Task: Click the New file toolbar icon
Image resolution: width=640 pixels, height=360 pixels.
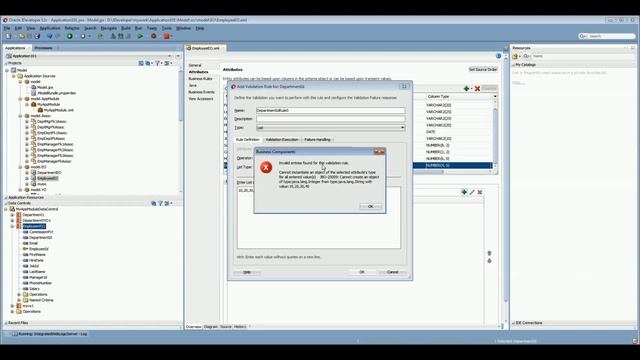Action: tap(9, 36)
